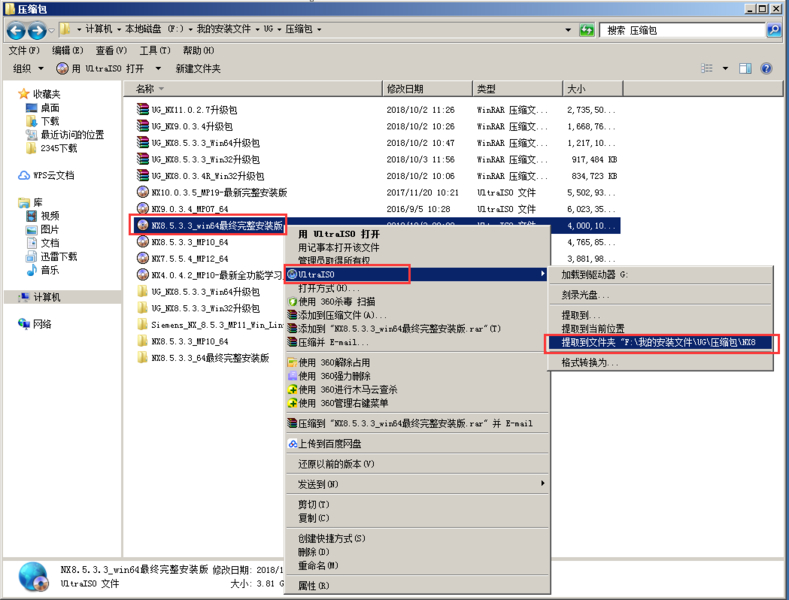Open recent pages dropdown next to forward arrow

point(51,31)
